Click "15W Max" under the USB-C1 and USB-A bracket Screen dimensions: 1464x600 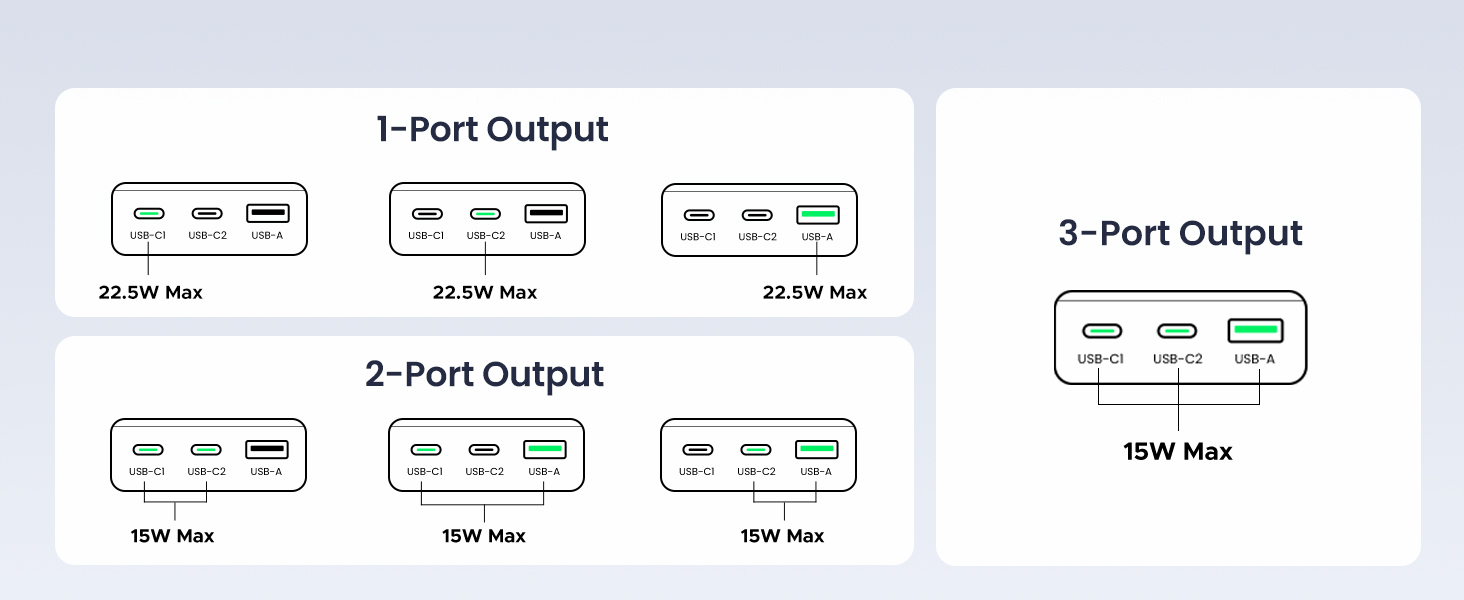point(484,536)
